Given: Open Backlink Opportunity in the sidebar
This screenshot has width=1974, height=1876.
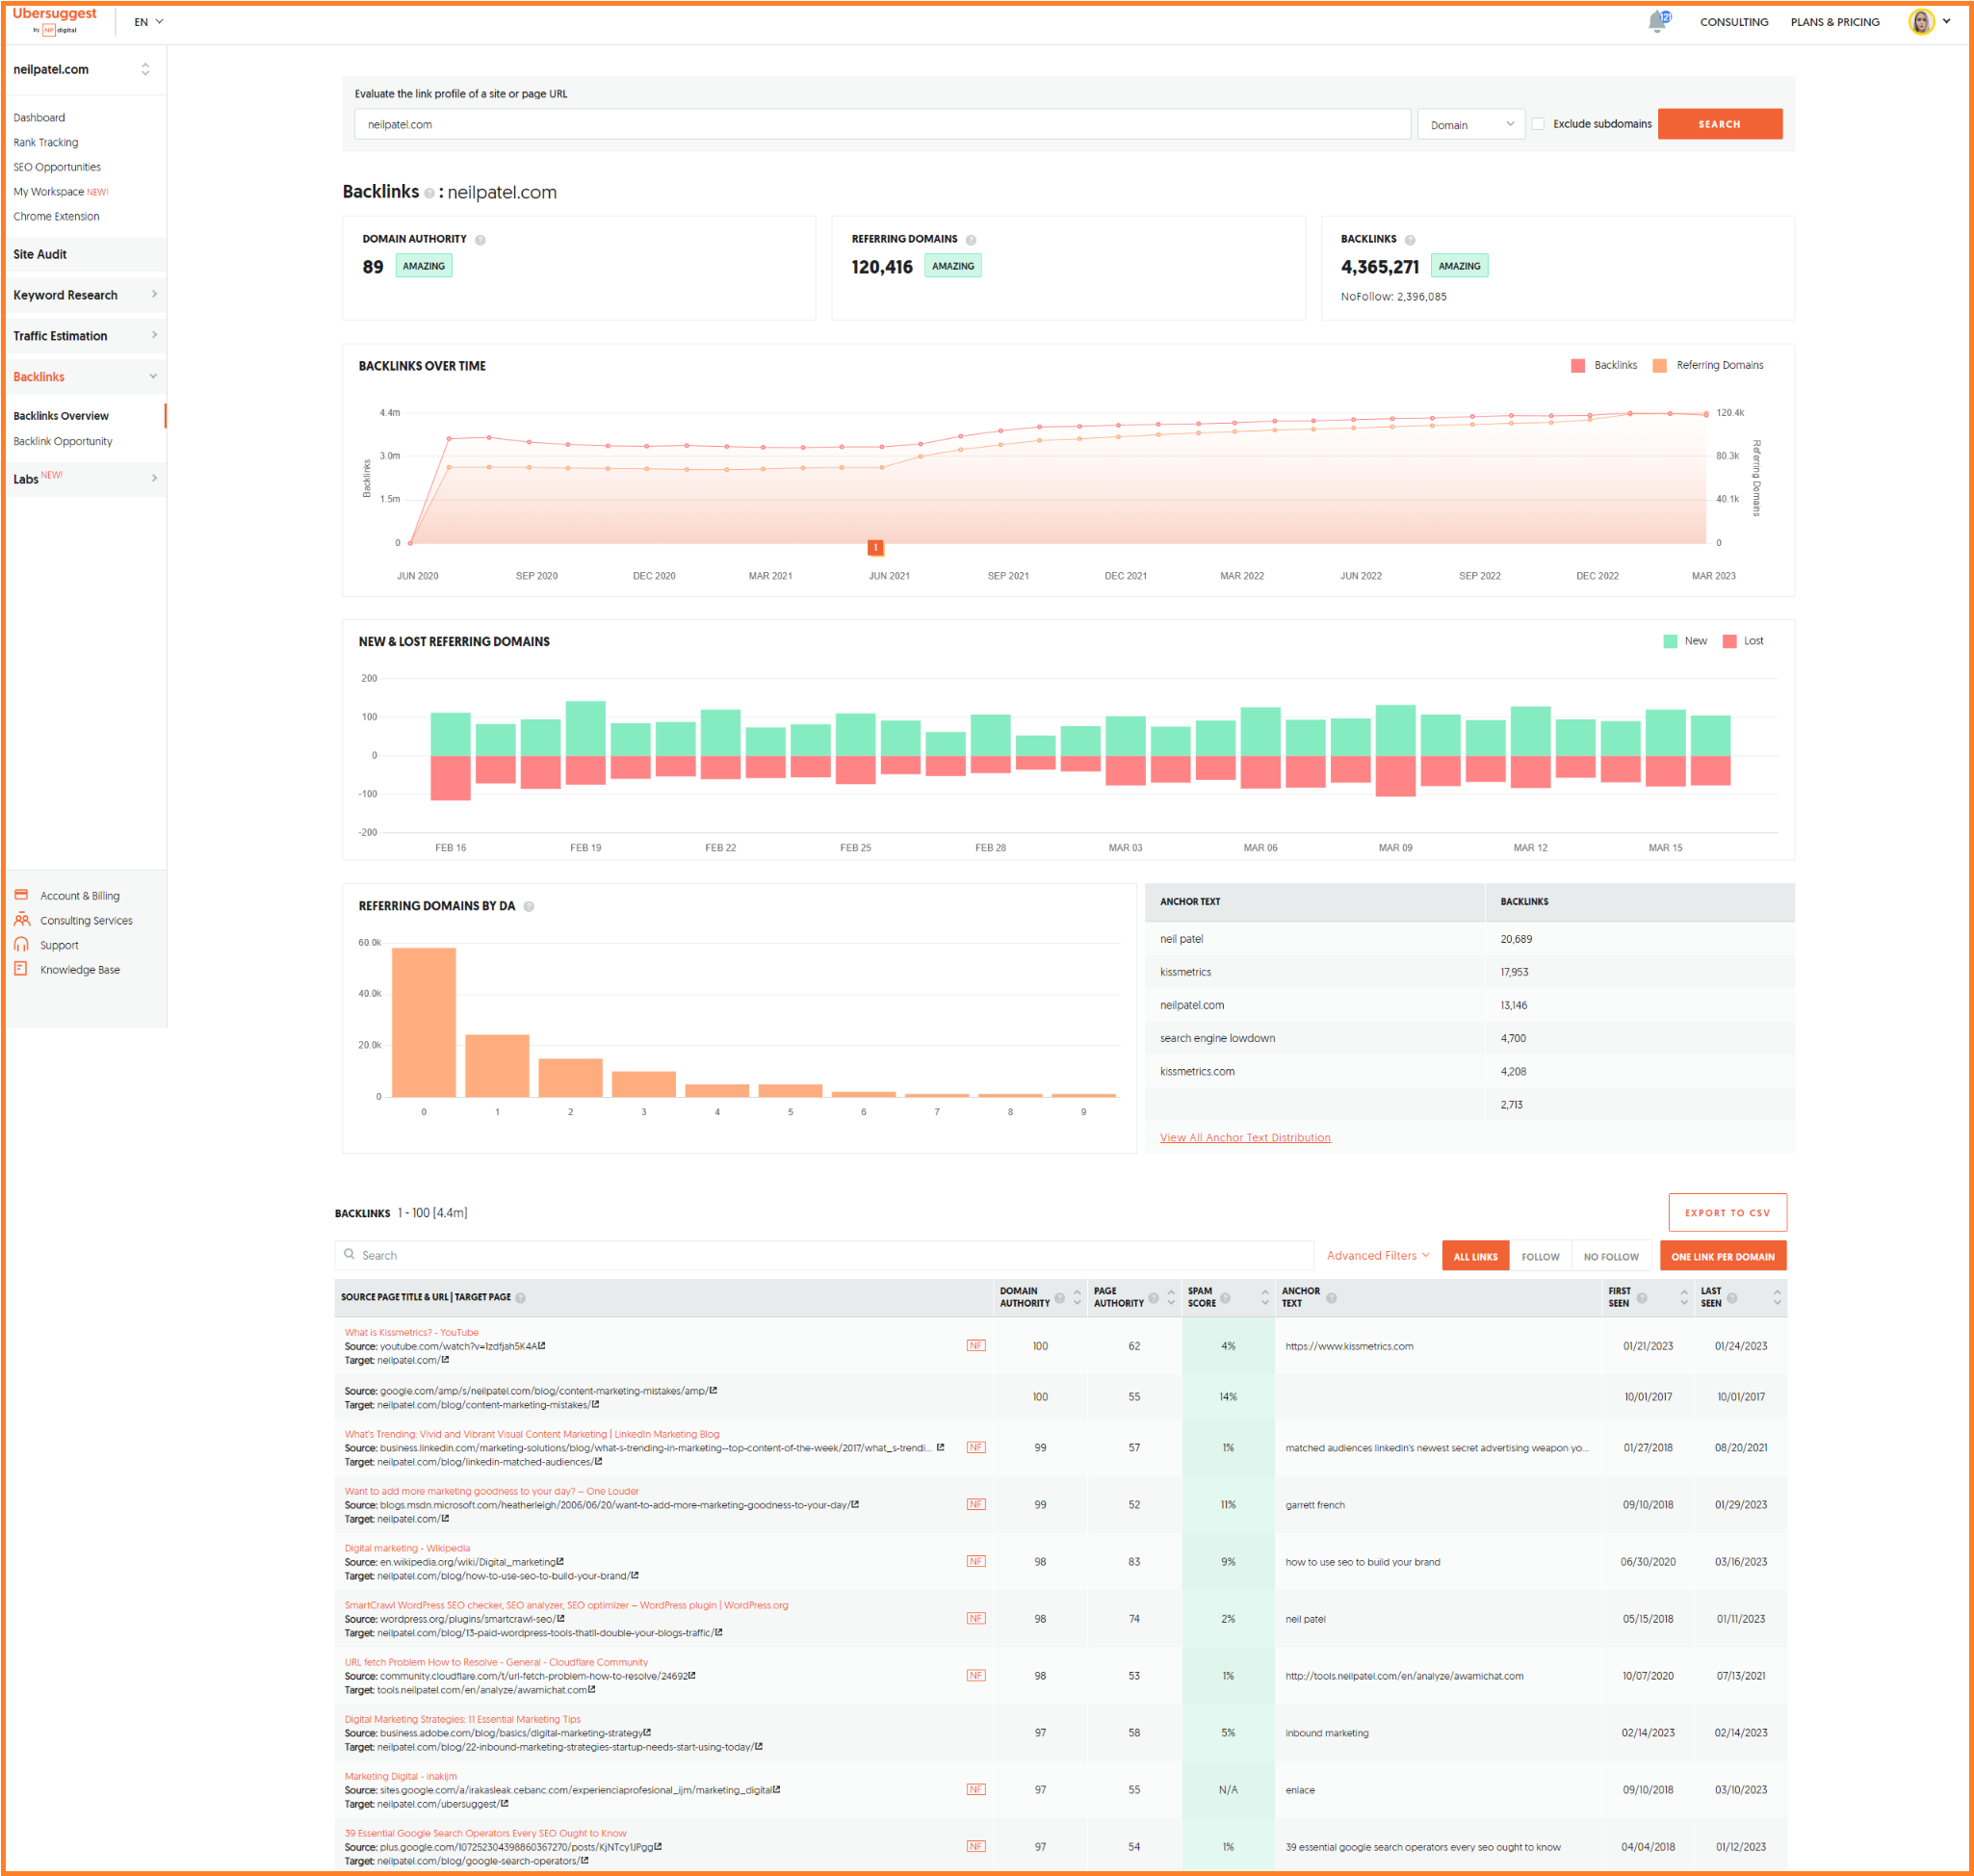Looking at the screenshot, I should 63,441.
